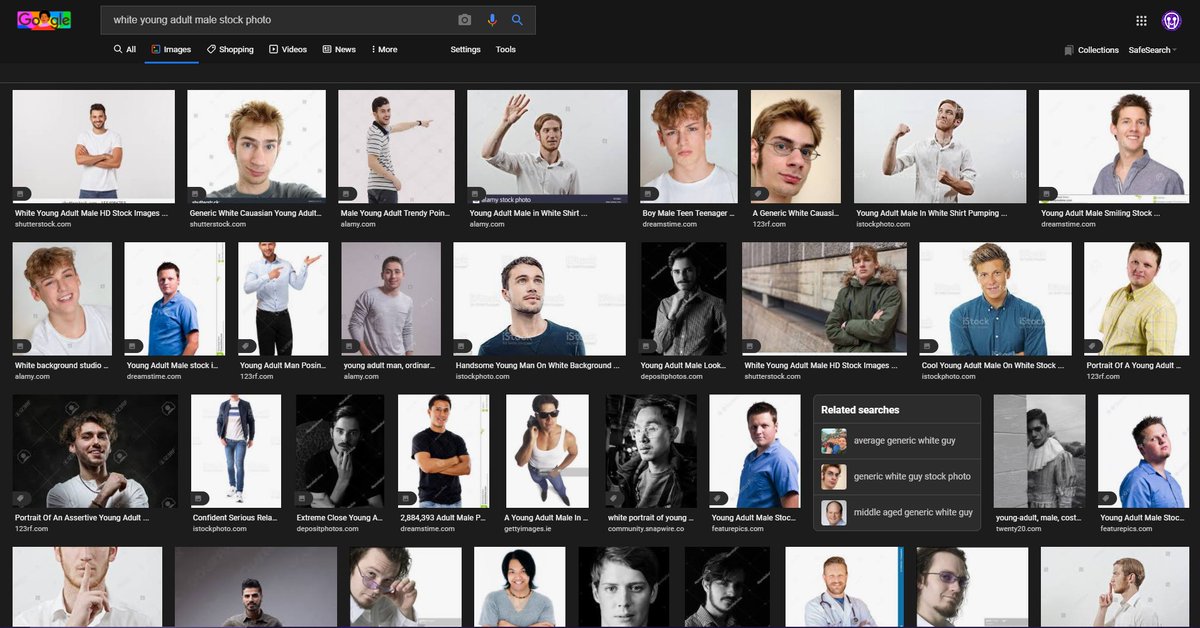Open related search for average generic white guy
Viewport: 1200px width, 628px height.
point(898,440)
